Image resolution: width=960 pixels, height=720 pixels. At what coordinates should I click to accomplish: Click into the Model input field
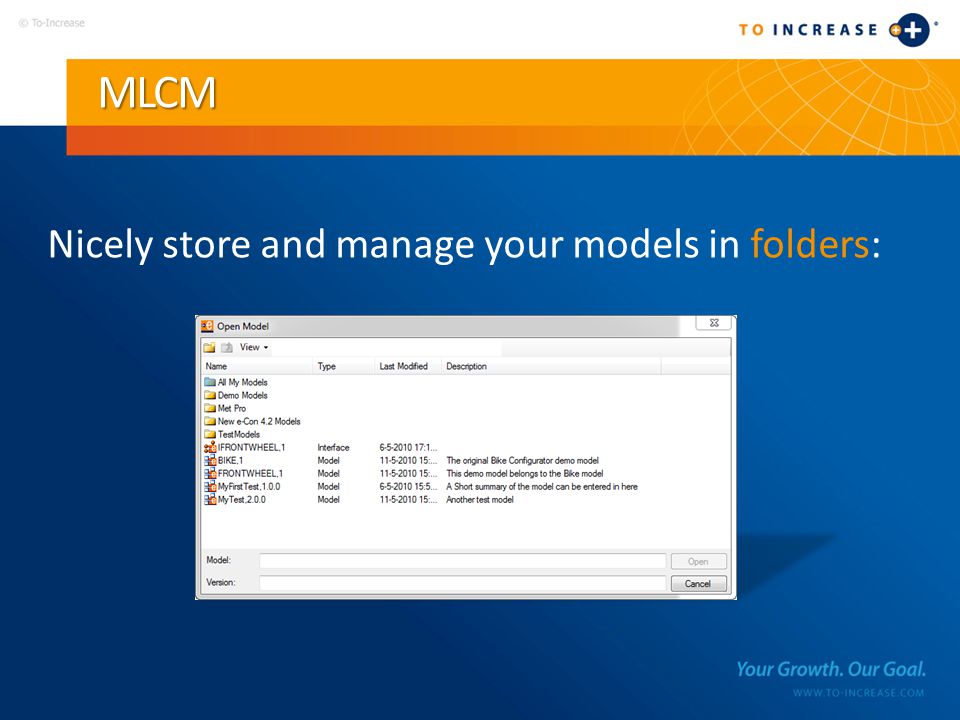462,561
